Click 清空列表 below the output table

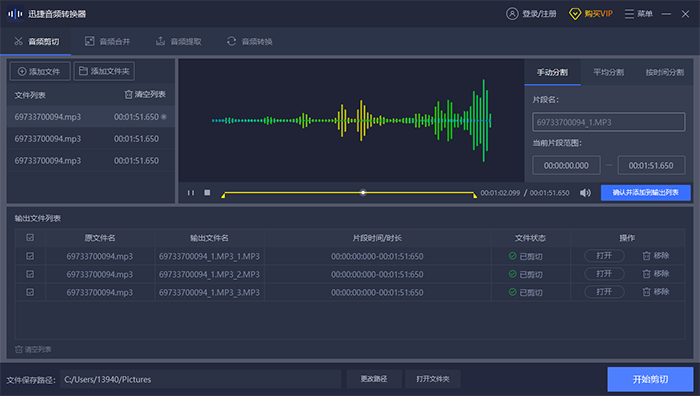33,349
